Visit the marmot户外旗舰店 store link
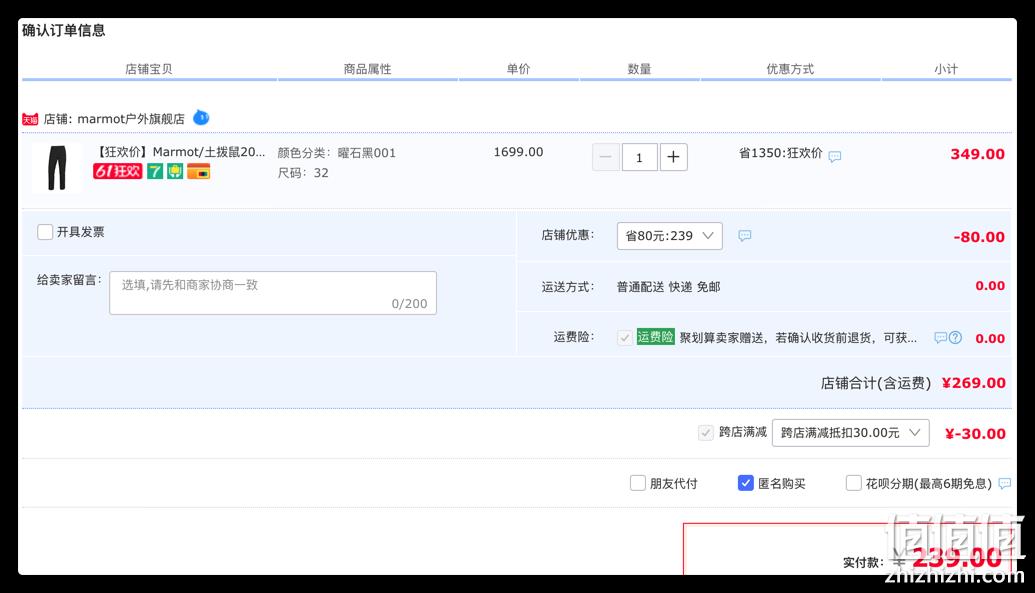1035x593 pixels. [x=131, y=119]
